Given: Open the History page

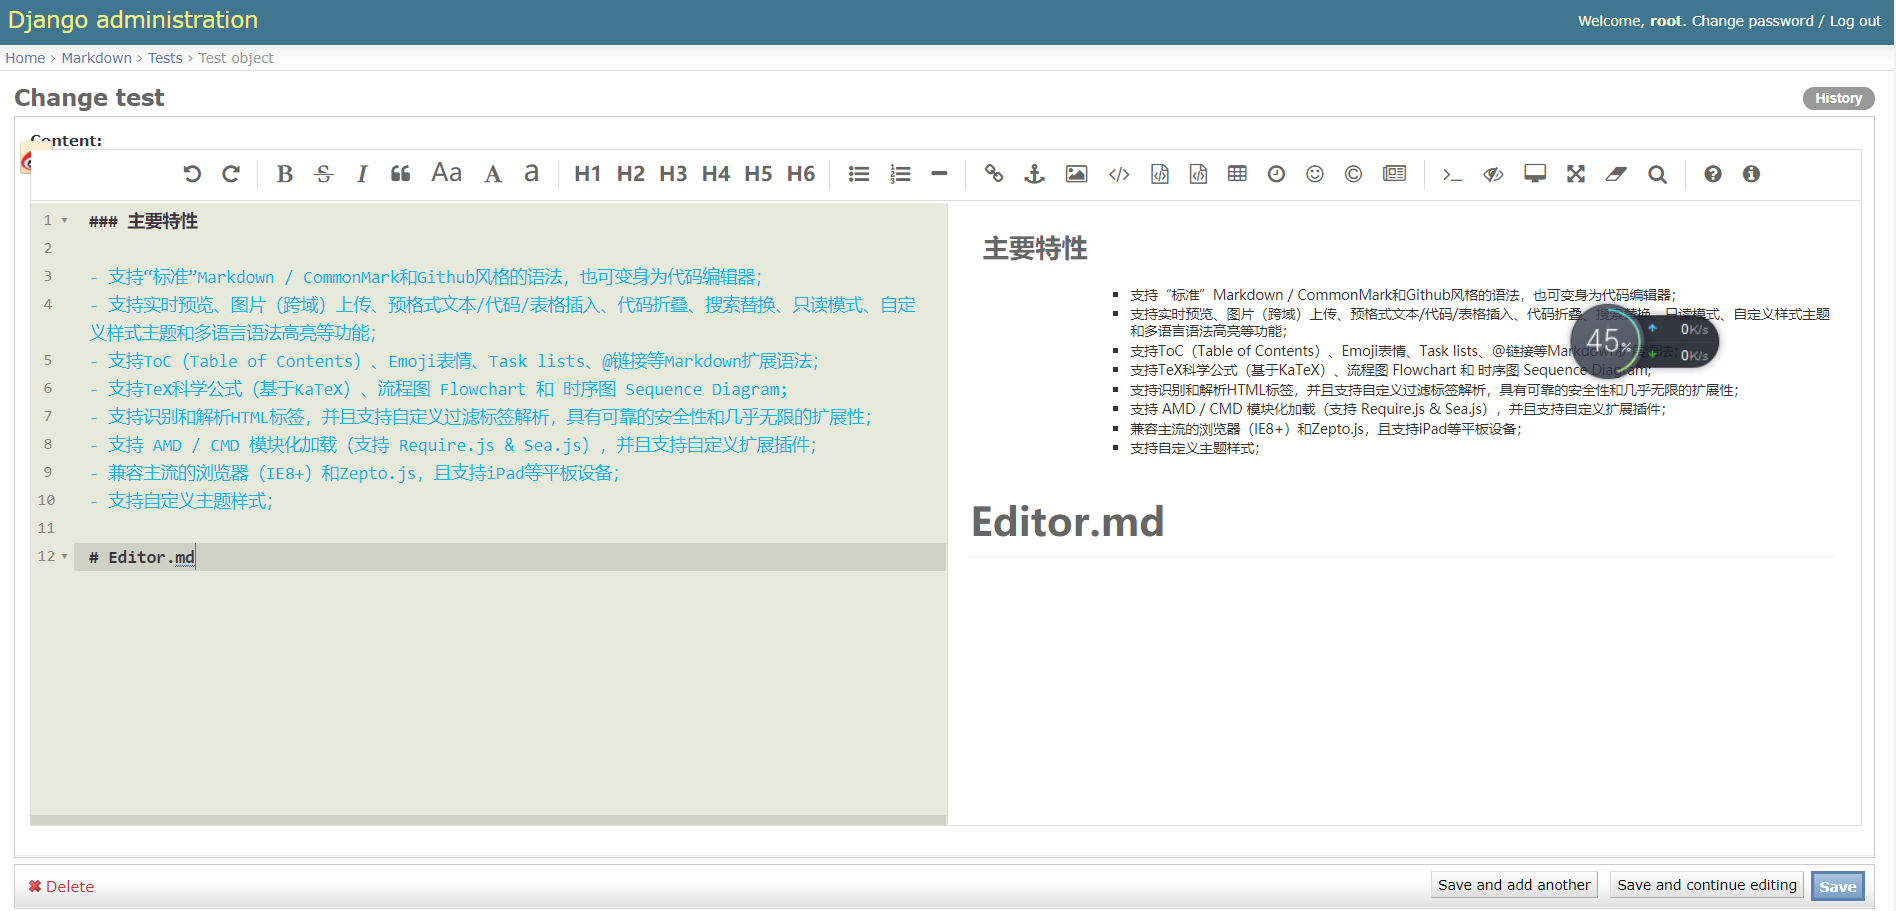Looking at the screenshot, I should [1838, 98].
